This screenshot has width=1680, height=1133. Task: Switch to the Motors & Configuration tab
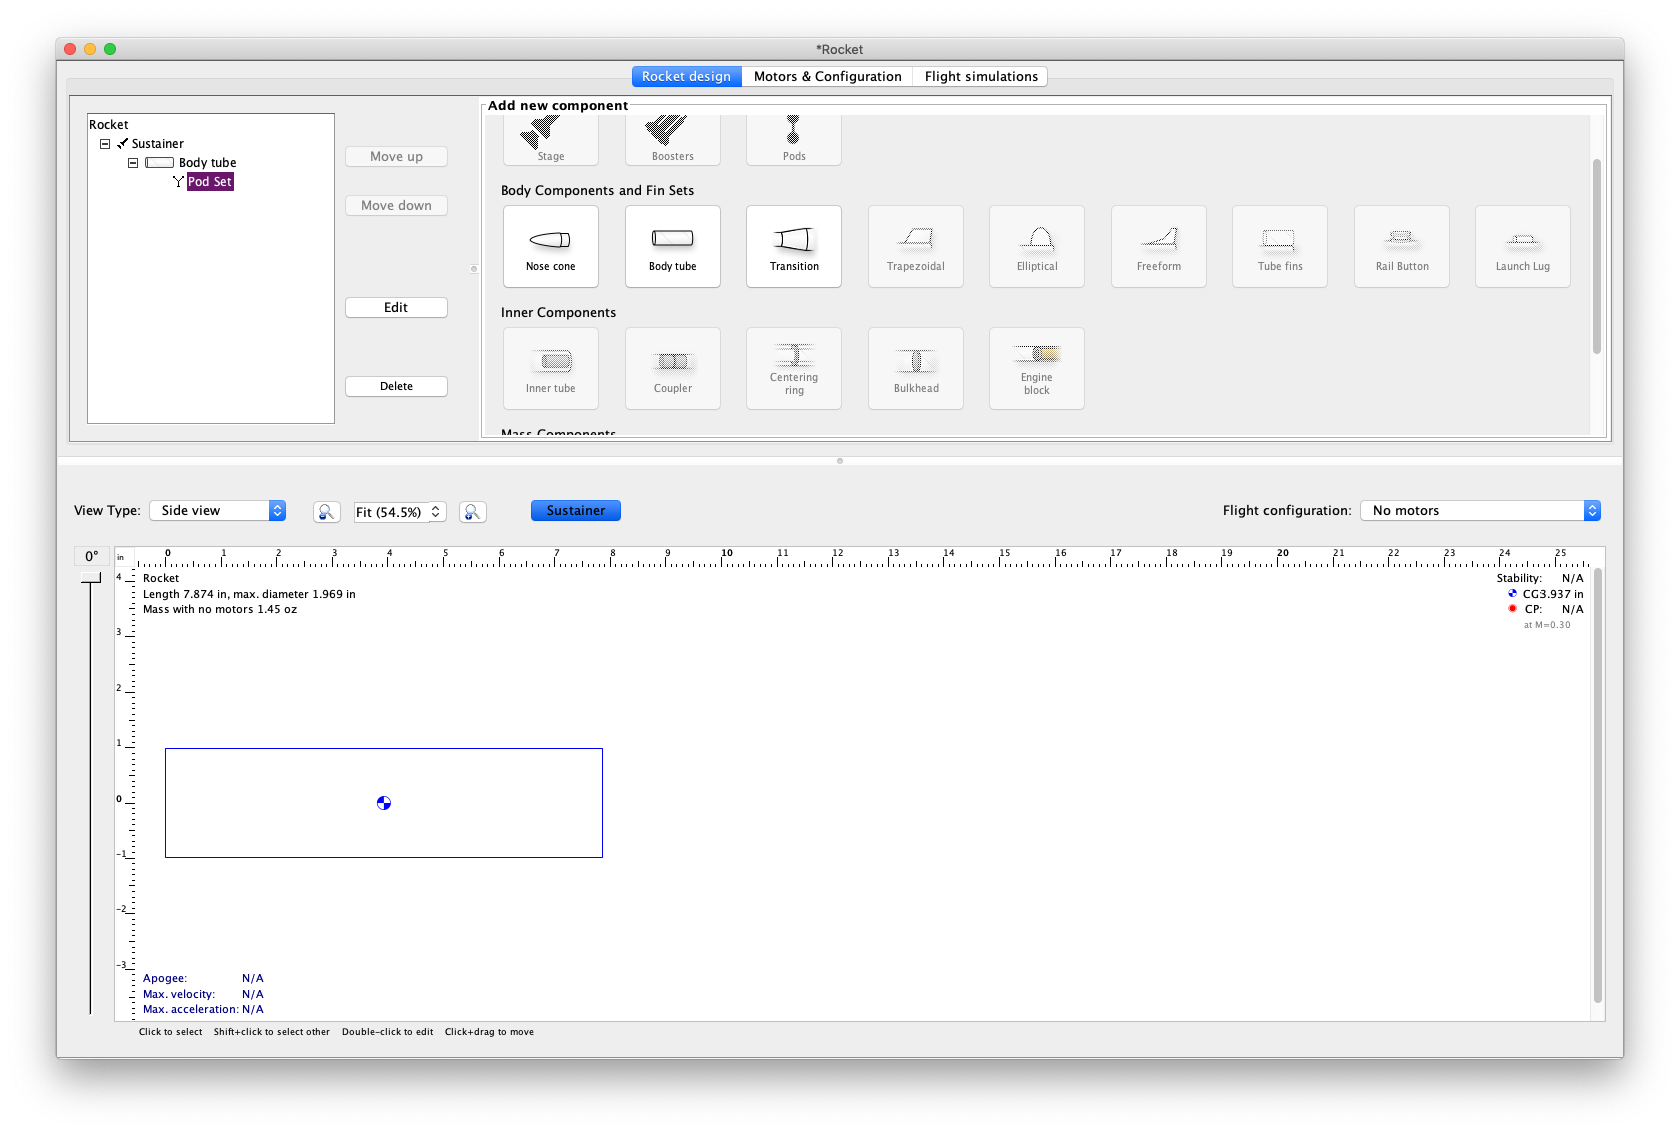point(826,76)
